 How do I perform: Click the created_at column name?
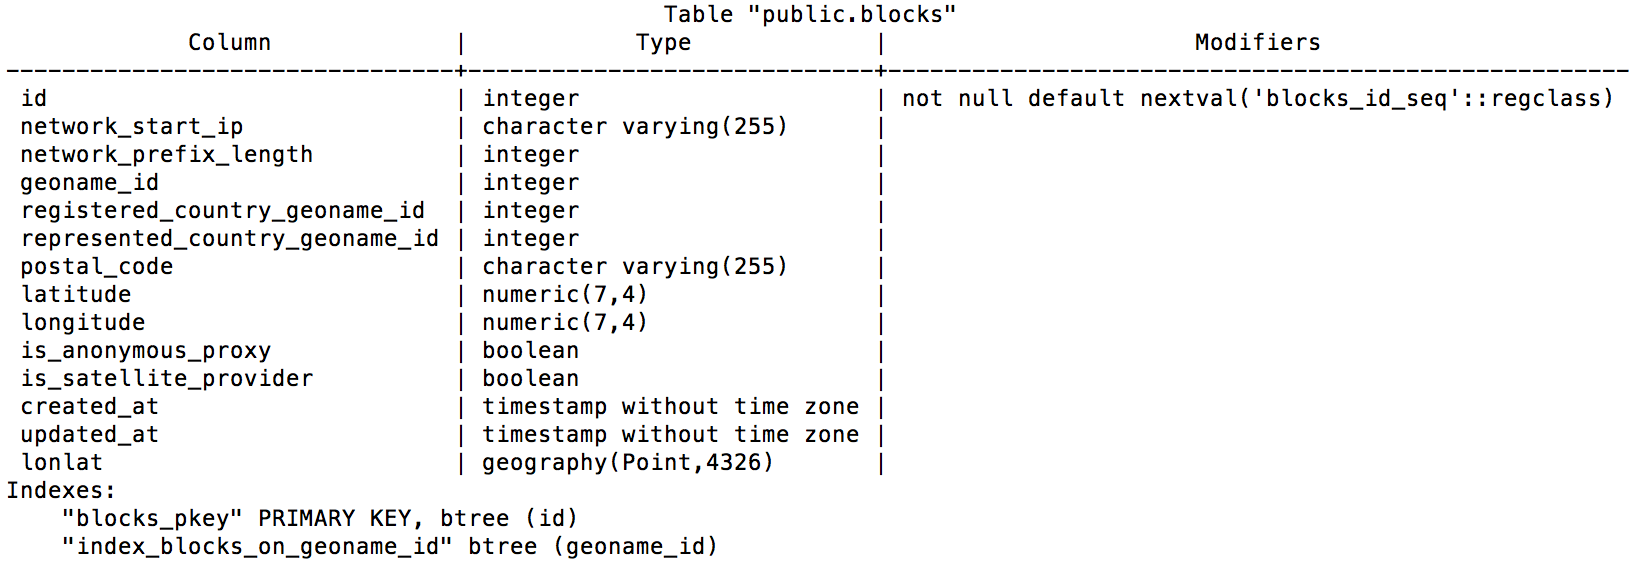(x=90, y=407)
